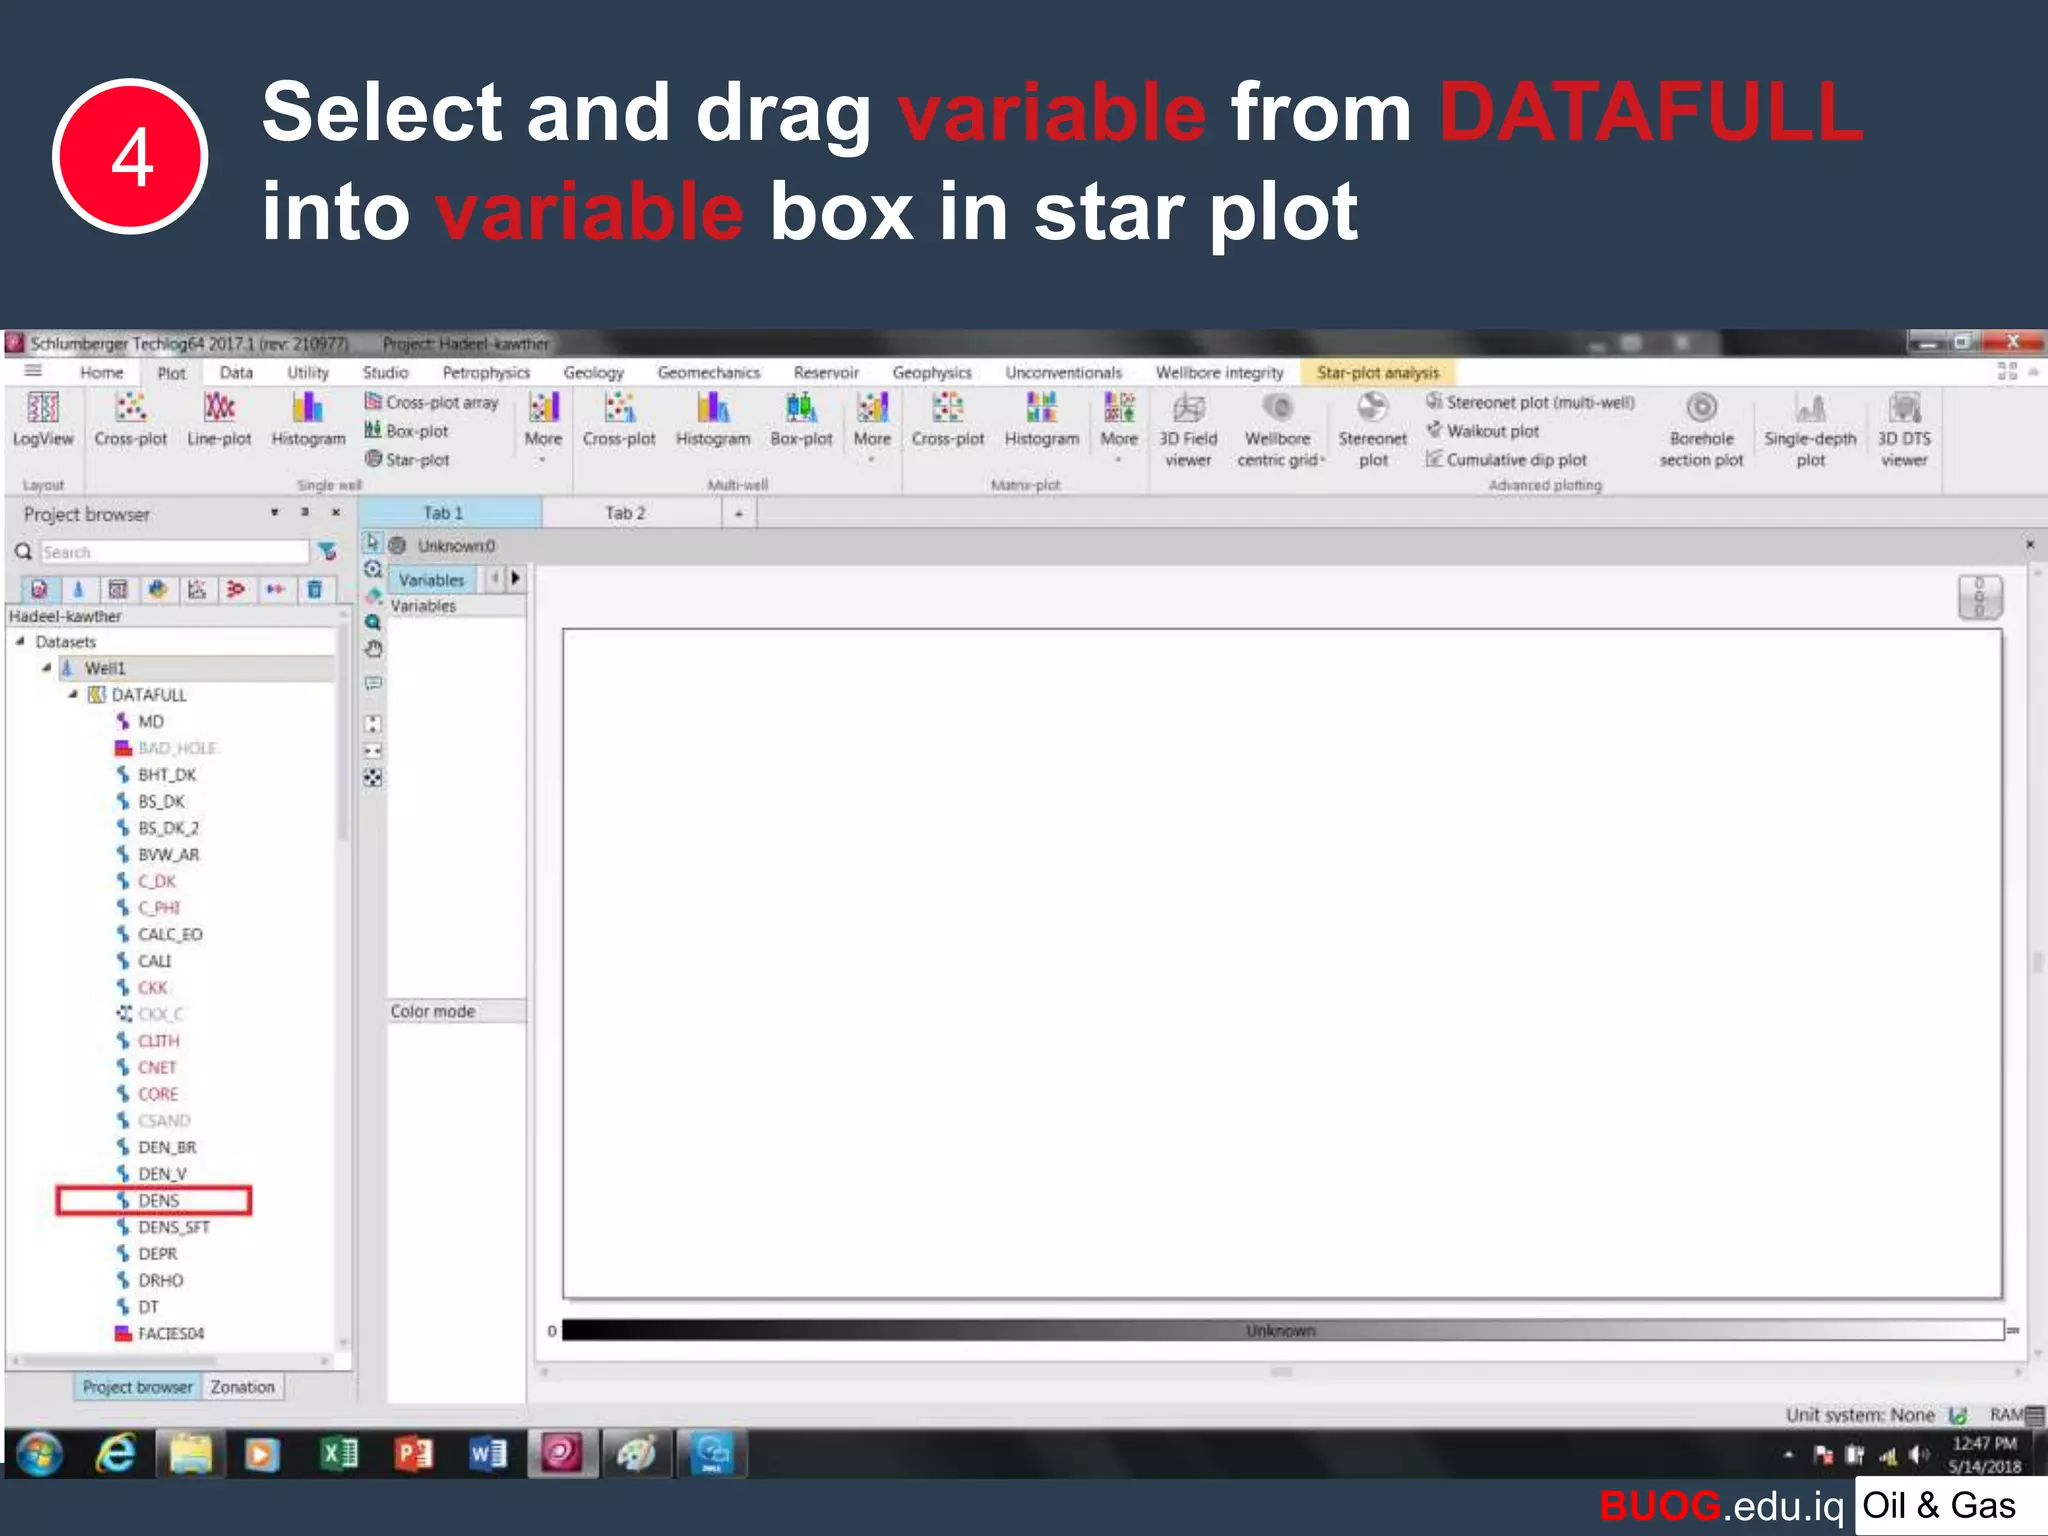Switch to the Petrophysics ribbon tab
This screenshot has width=2048, height=1536.
pos(486,373)
